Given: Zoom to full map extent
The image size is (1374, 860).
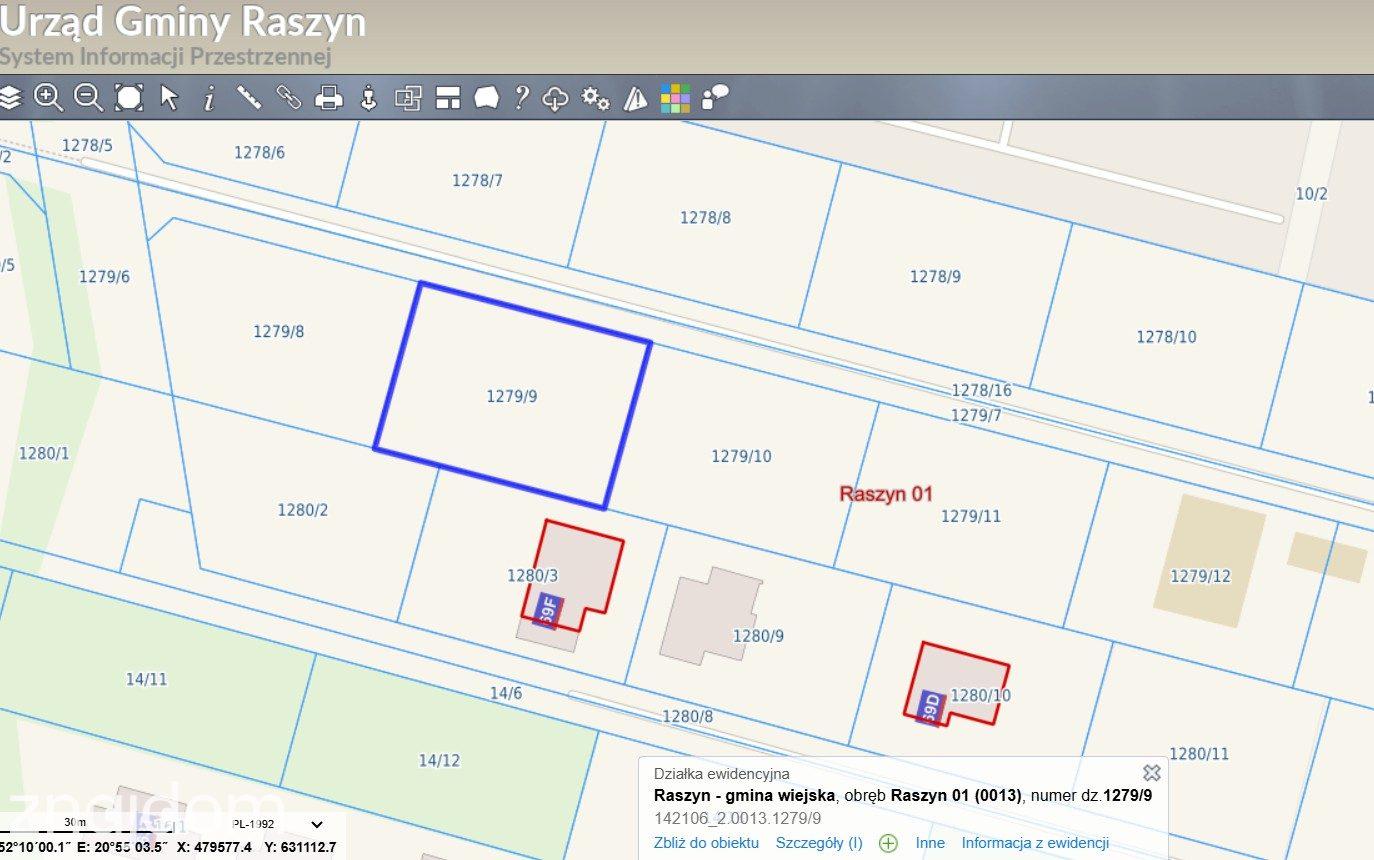Looking at the screenshot, I should coord(129,97).
